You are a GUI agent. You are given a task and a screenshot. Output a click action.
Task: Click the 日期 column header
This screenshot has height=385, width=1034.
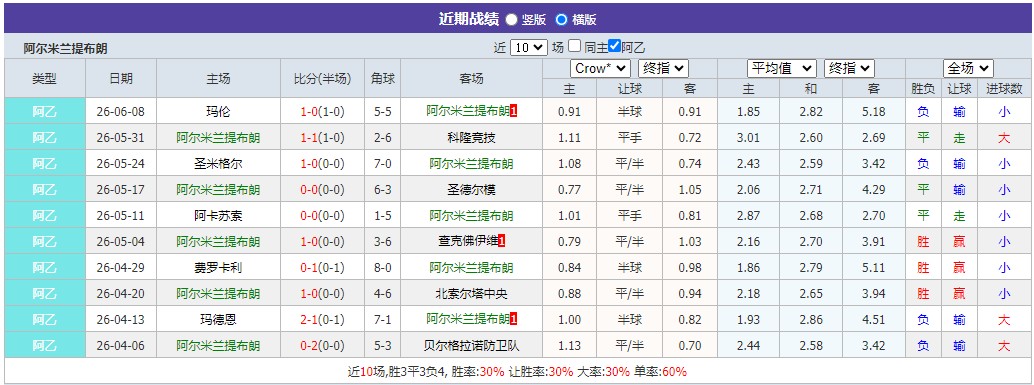click(121, 78)
